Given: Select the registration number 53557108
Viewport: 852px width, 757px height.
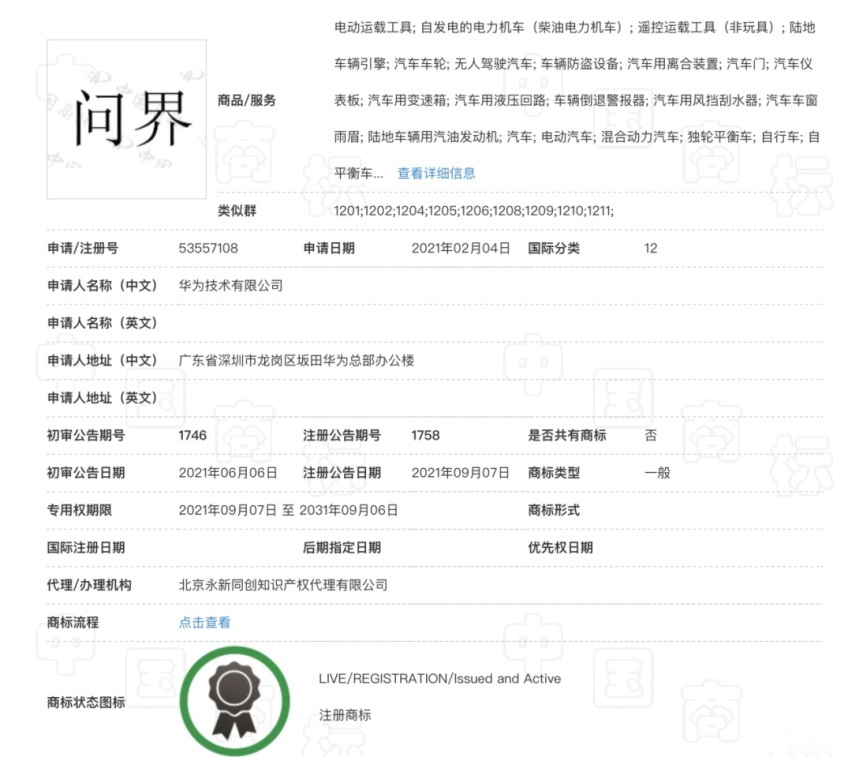Looking at the screenshot, I should click(x=208, y=248).
